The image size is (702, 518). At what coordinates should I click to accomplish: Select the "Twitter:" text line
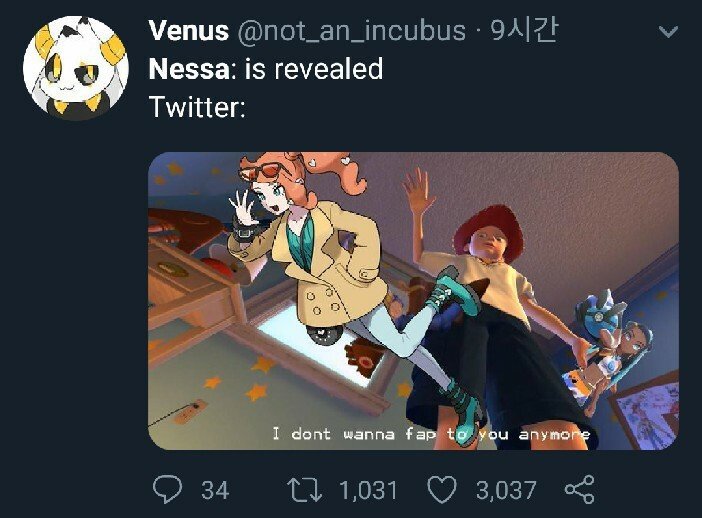(197, 106)
